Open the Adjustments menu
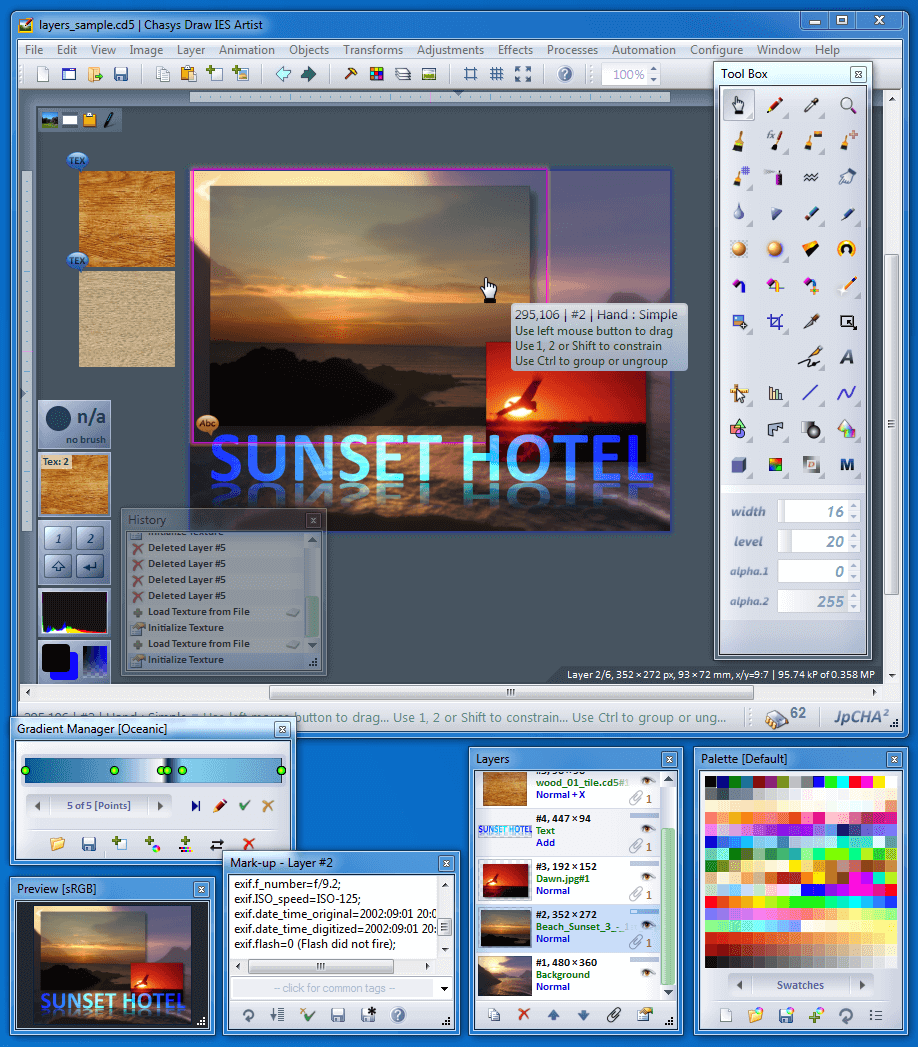 [450, 50]
